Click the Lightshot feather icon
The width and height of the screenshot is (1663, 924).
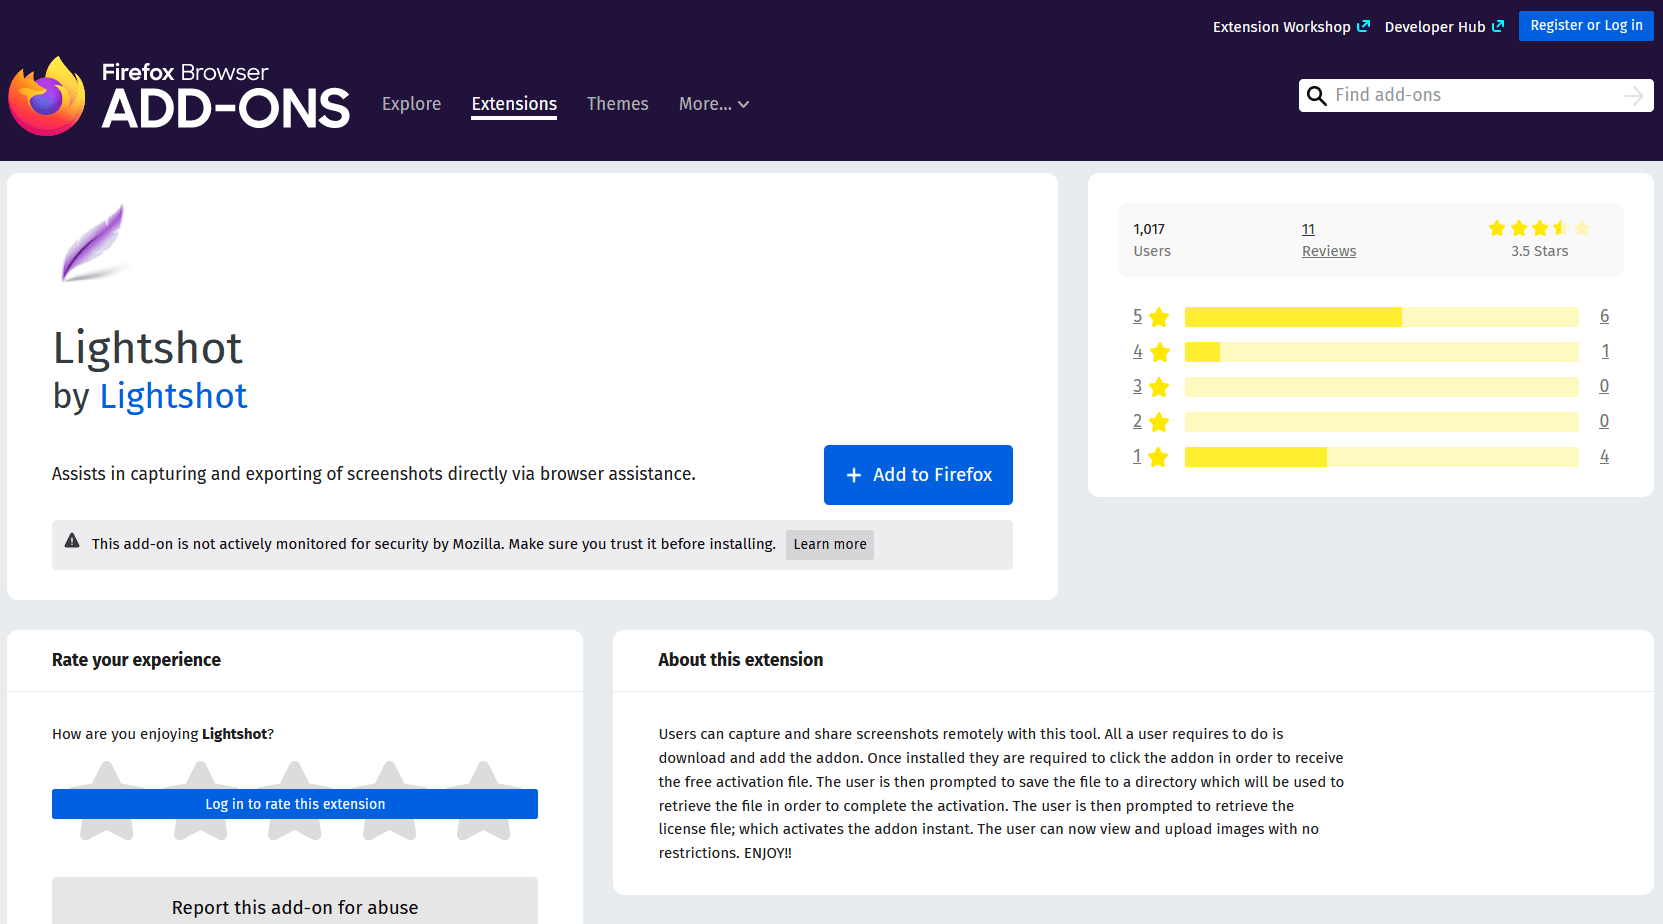tap(93, 243)
